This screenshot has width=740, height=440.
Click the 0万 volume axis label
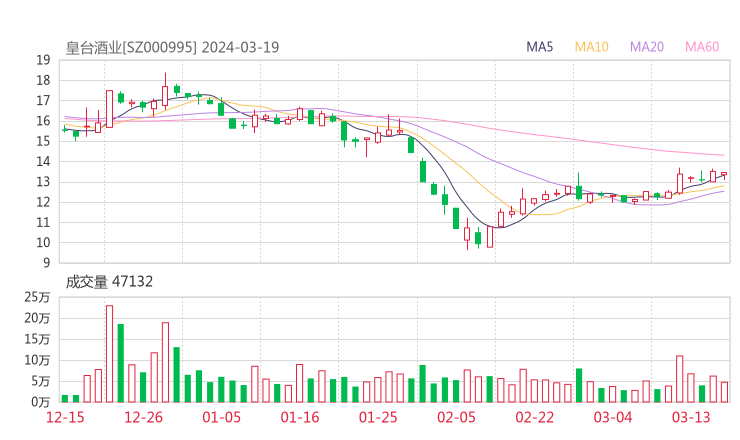[41, 402]
